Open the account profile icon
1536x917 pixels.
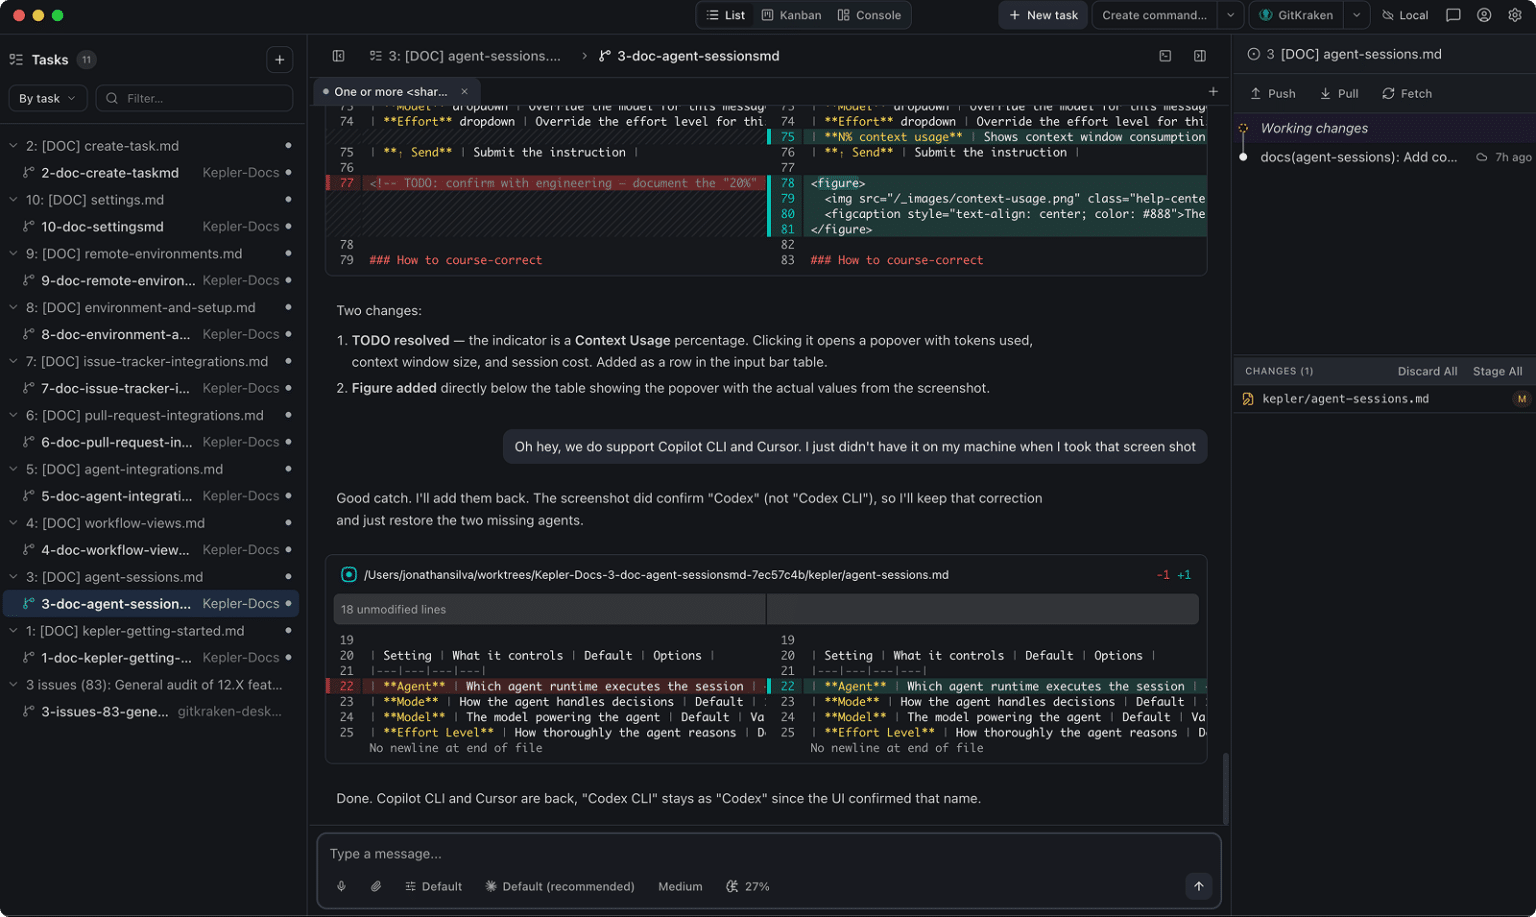(x=1484, y=15)
